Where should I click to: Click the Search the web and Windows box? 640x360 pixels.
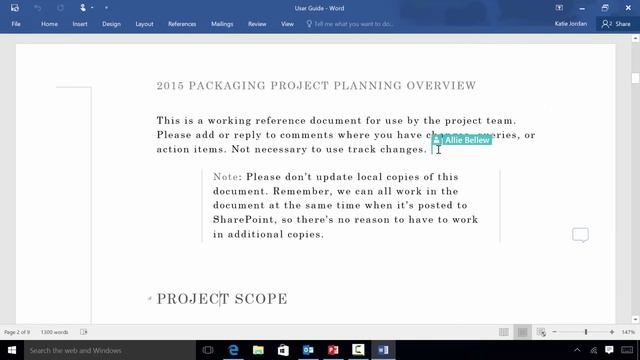(x=110, y=350)
